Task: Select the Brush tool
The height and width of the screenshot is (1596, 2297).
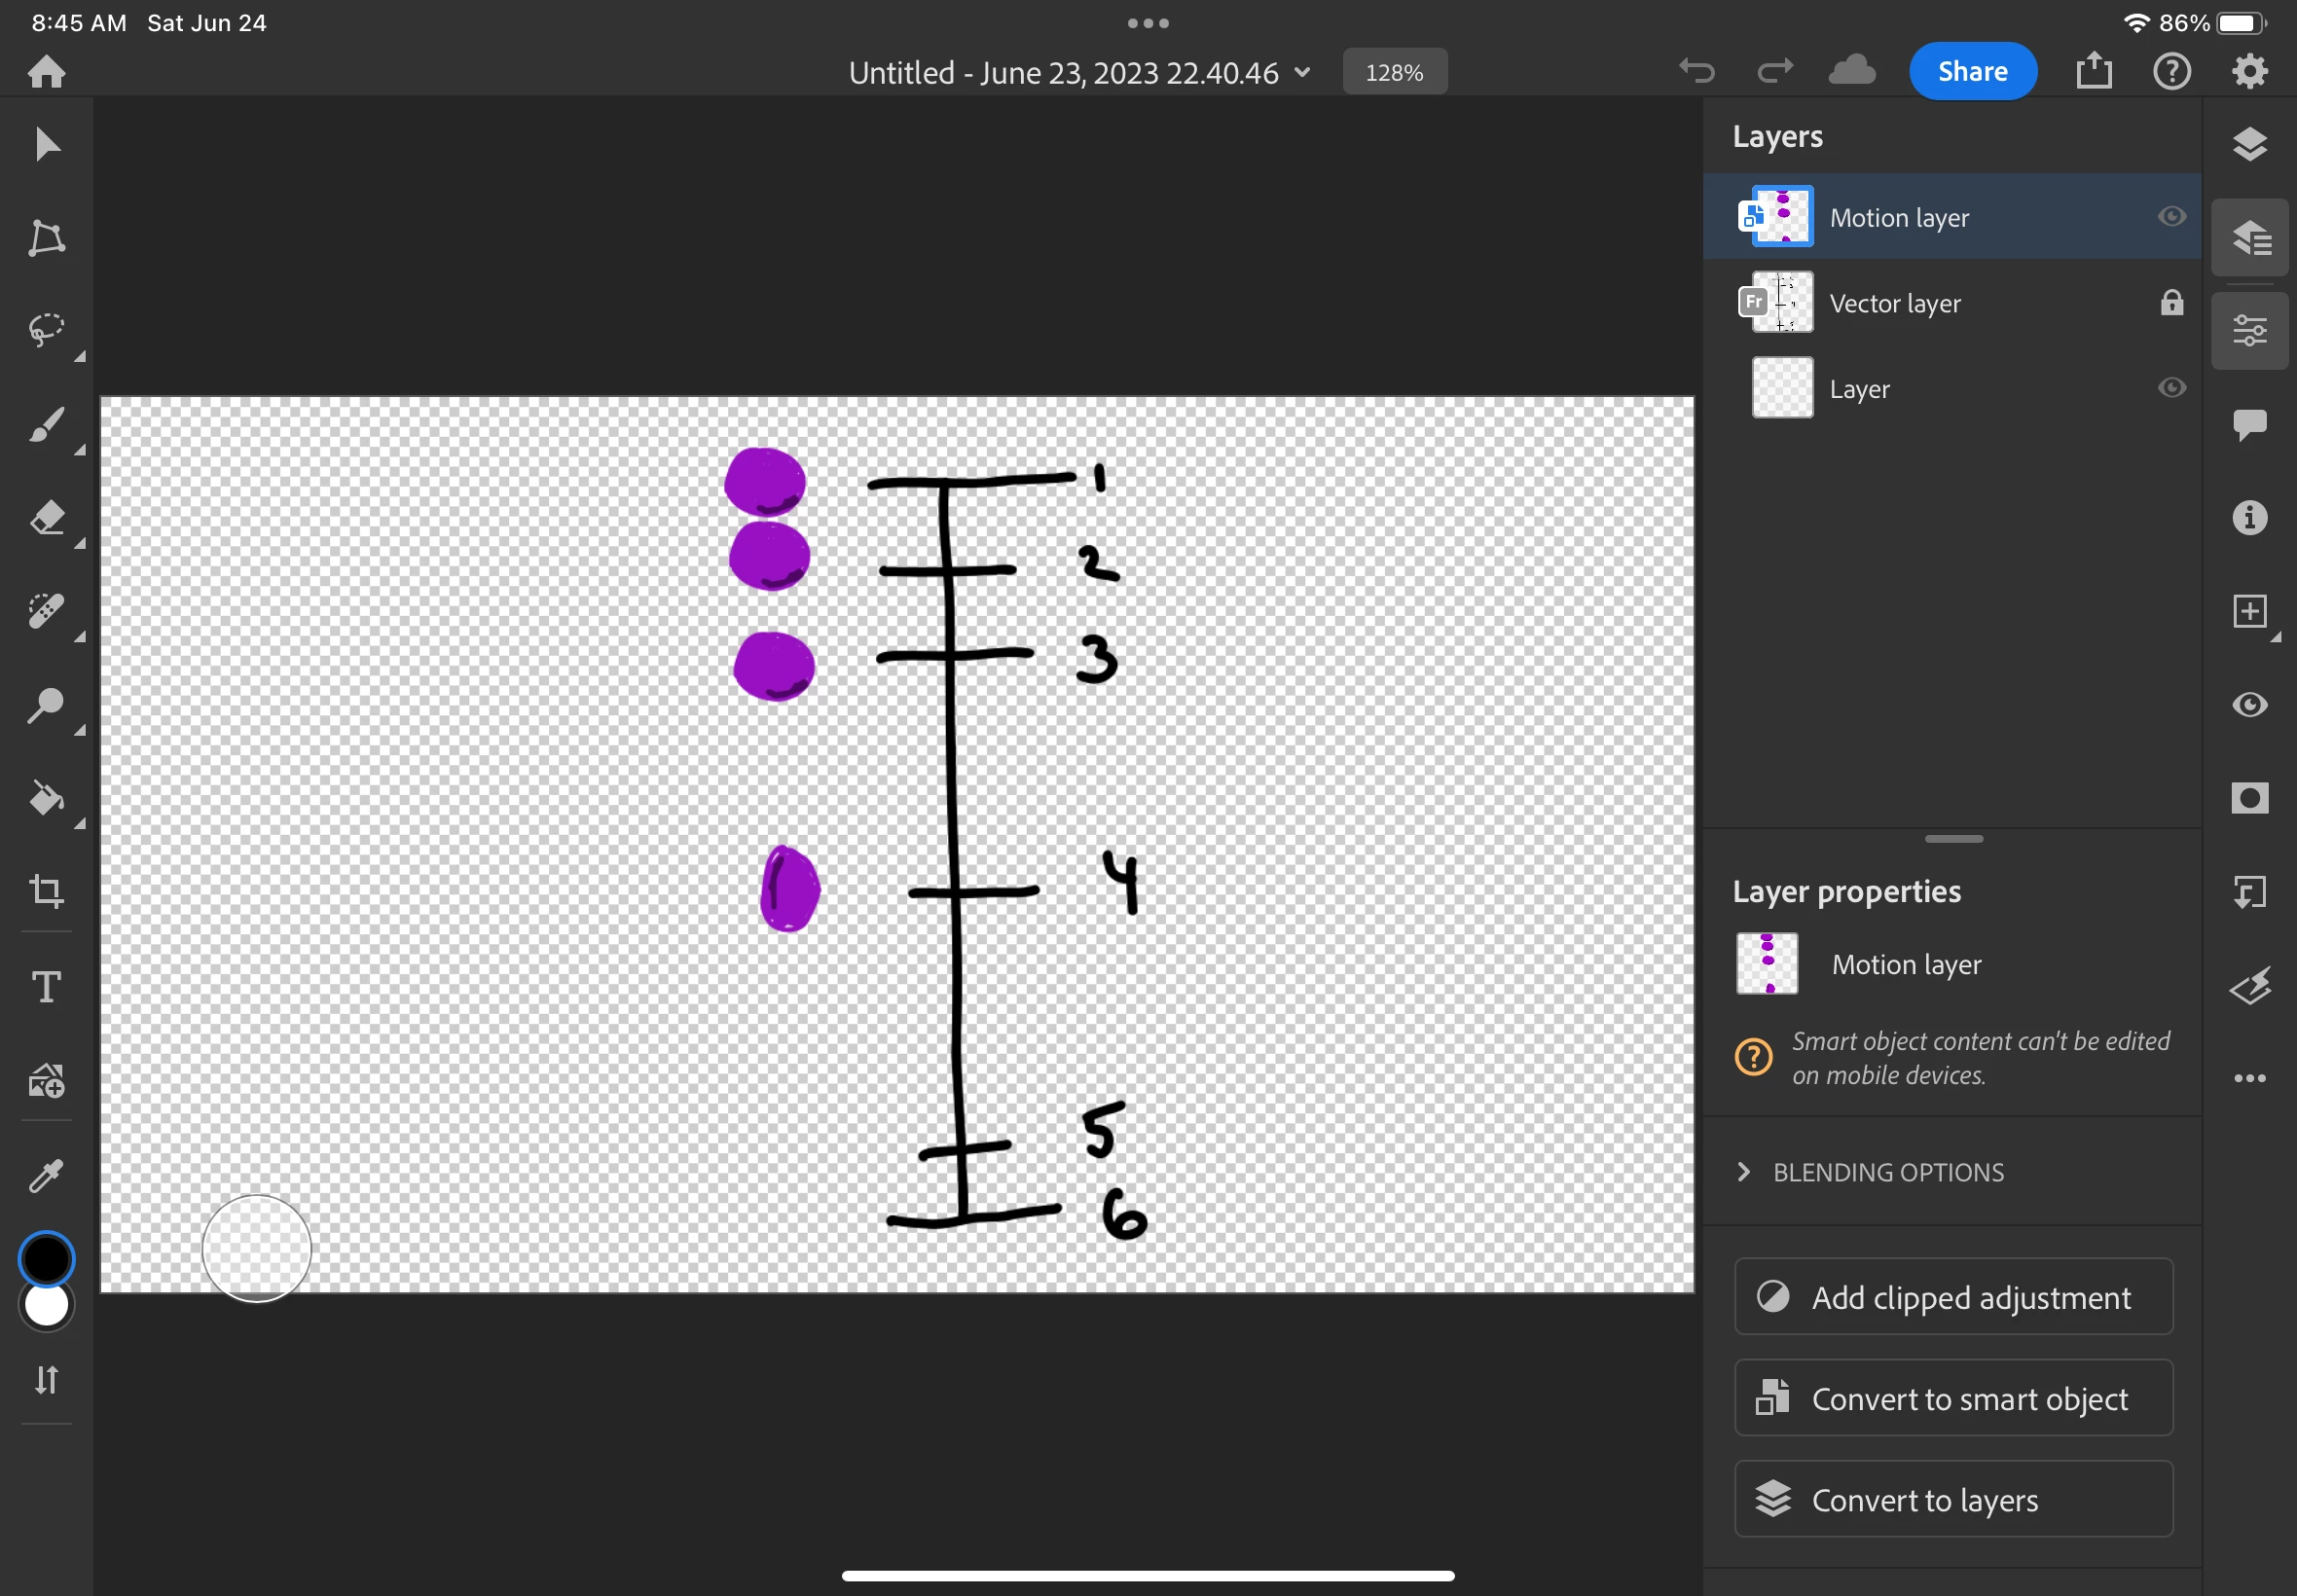Action: point(46,424)
